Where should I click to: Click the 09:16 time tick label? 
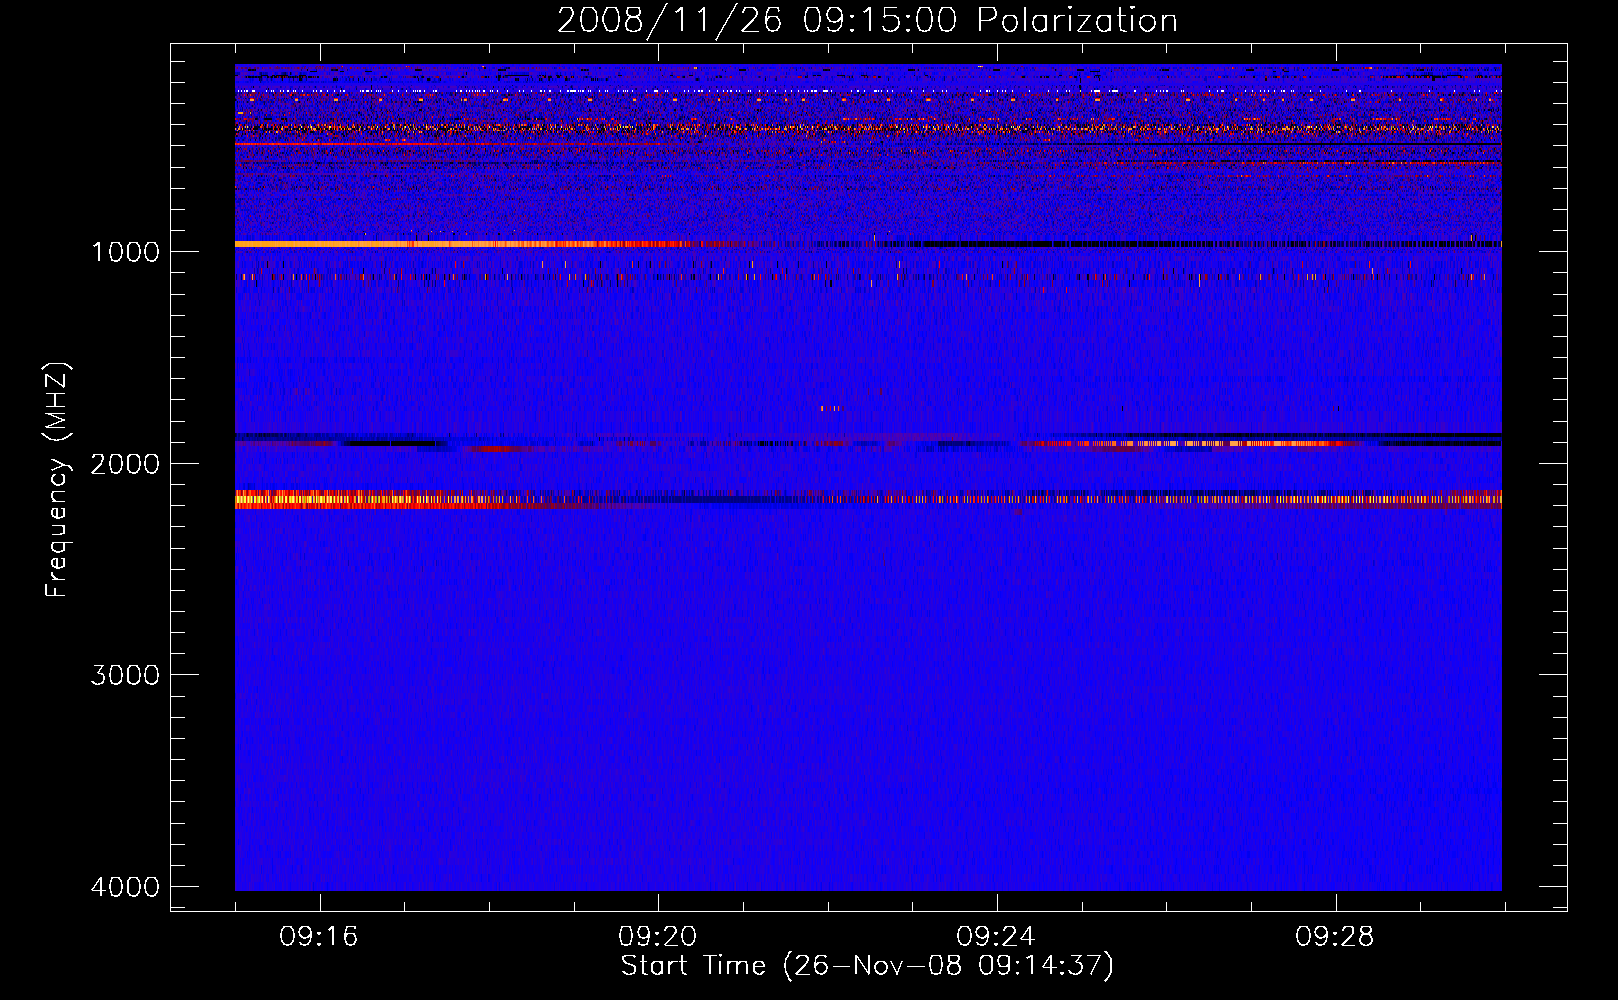(319, 937)
